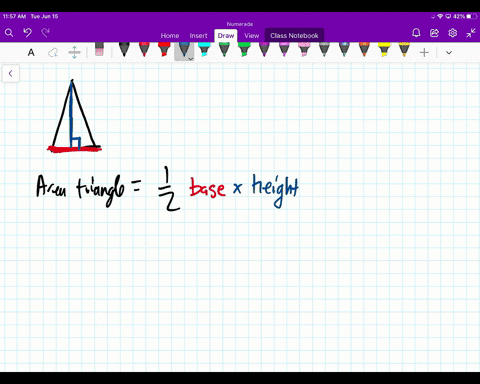Screen dimensions: 480x384
Task: Select the Draw tab
Action: click(x=226, y=36)
